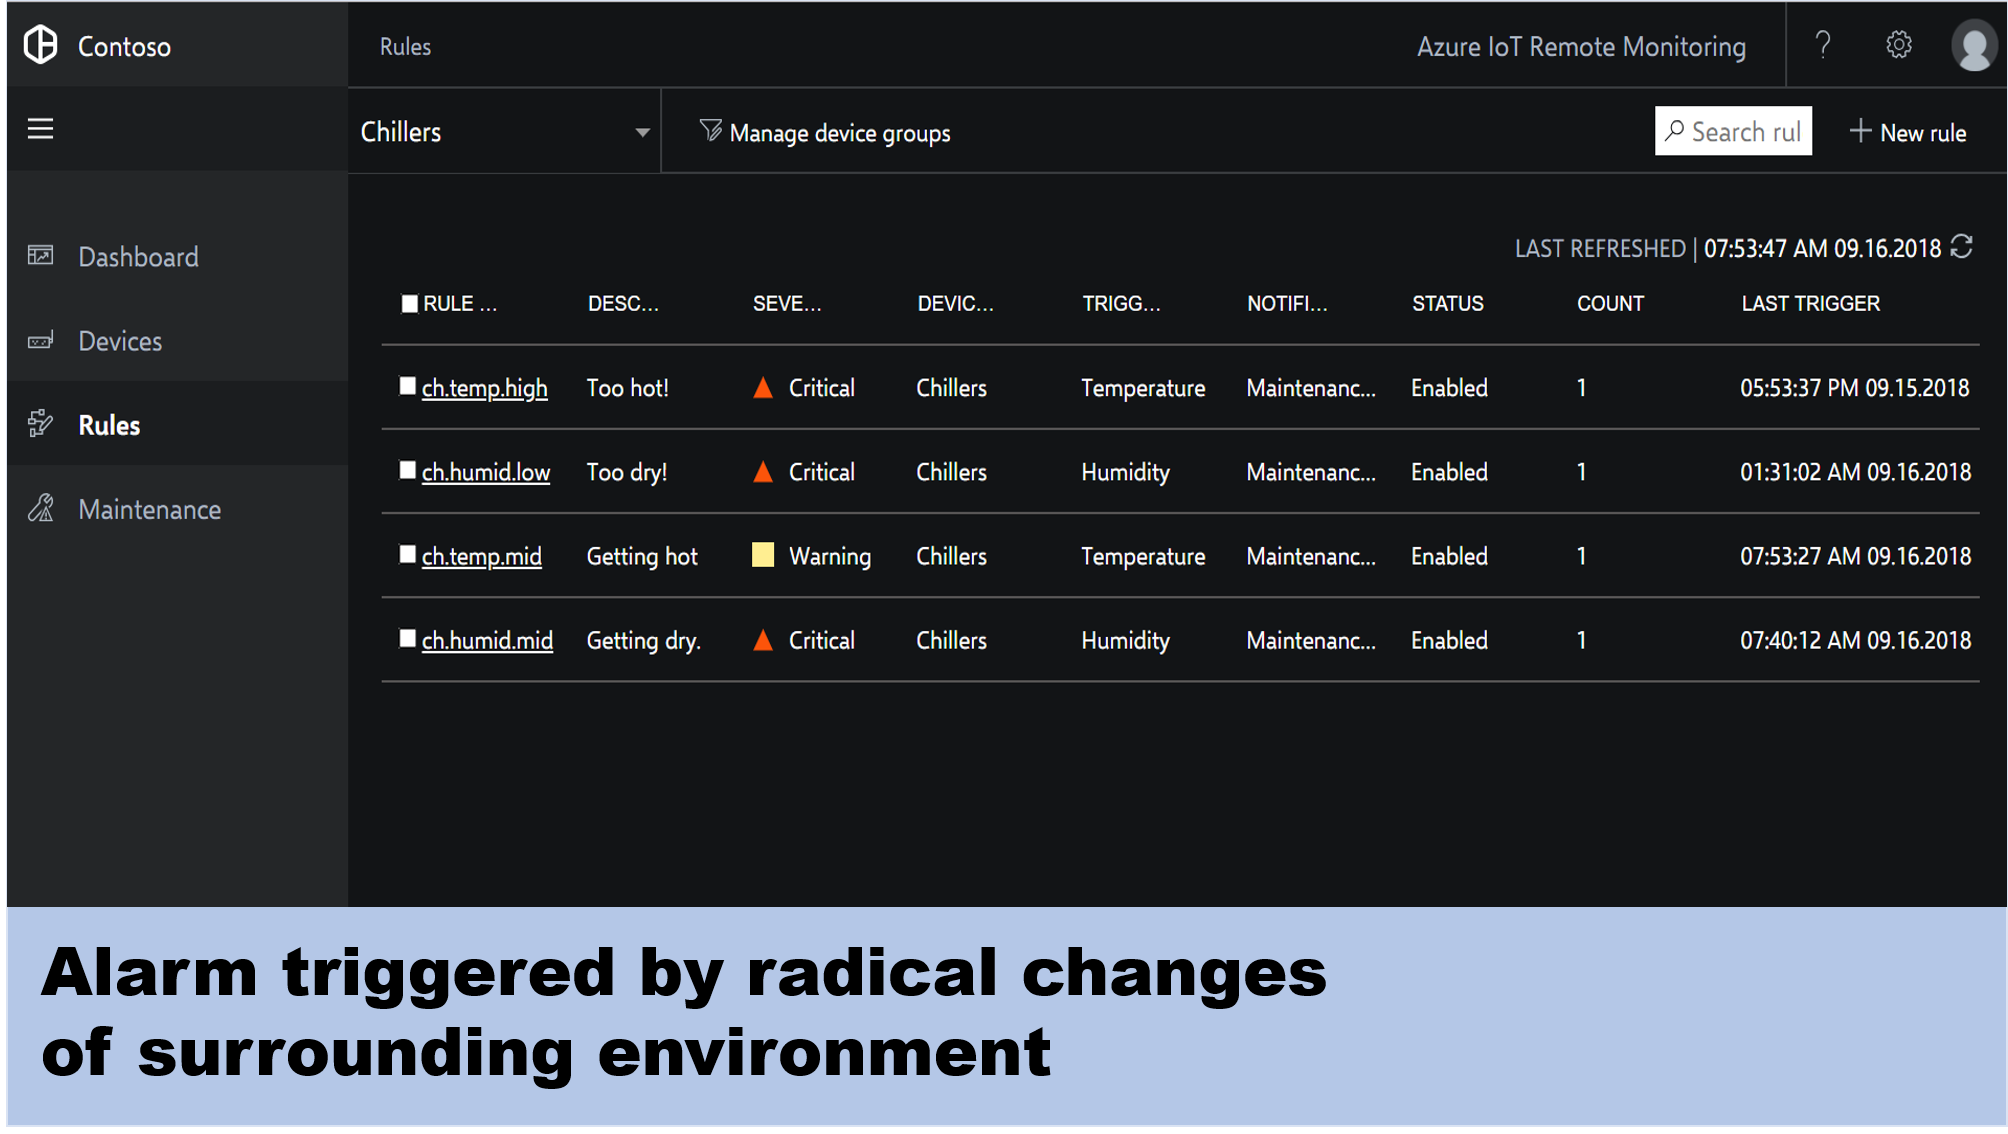The image size is (2008, 1134).
Task: Select Rules in the sidebar
Action: coord(109,425)
